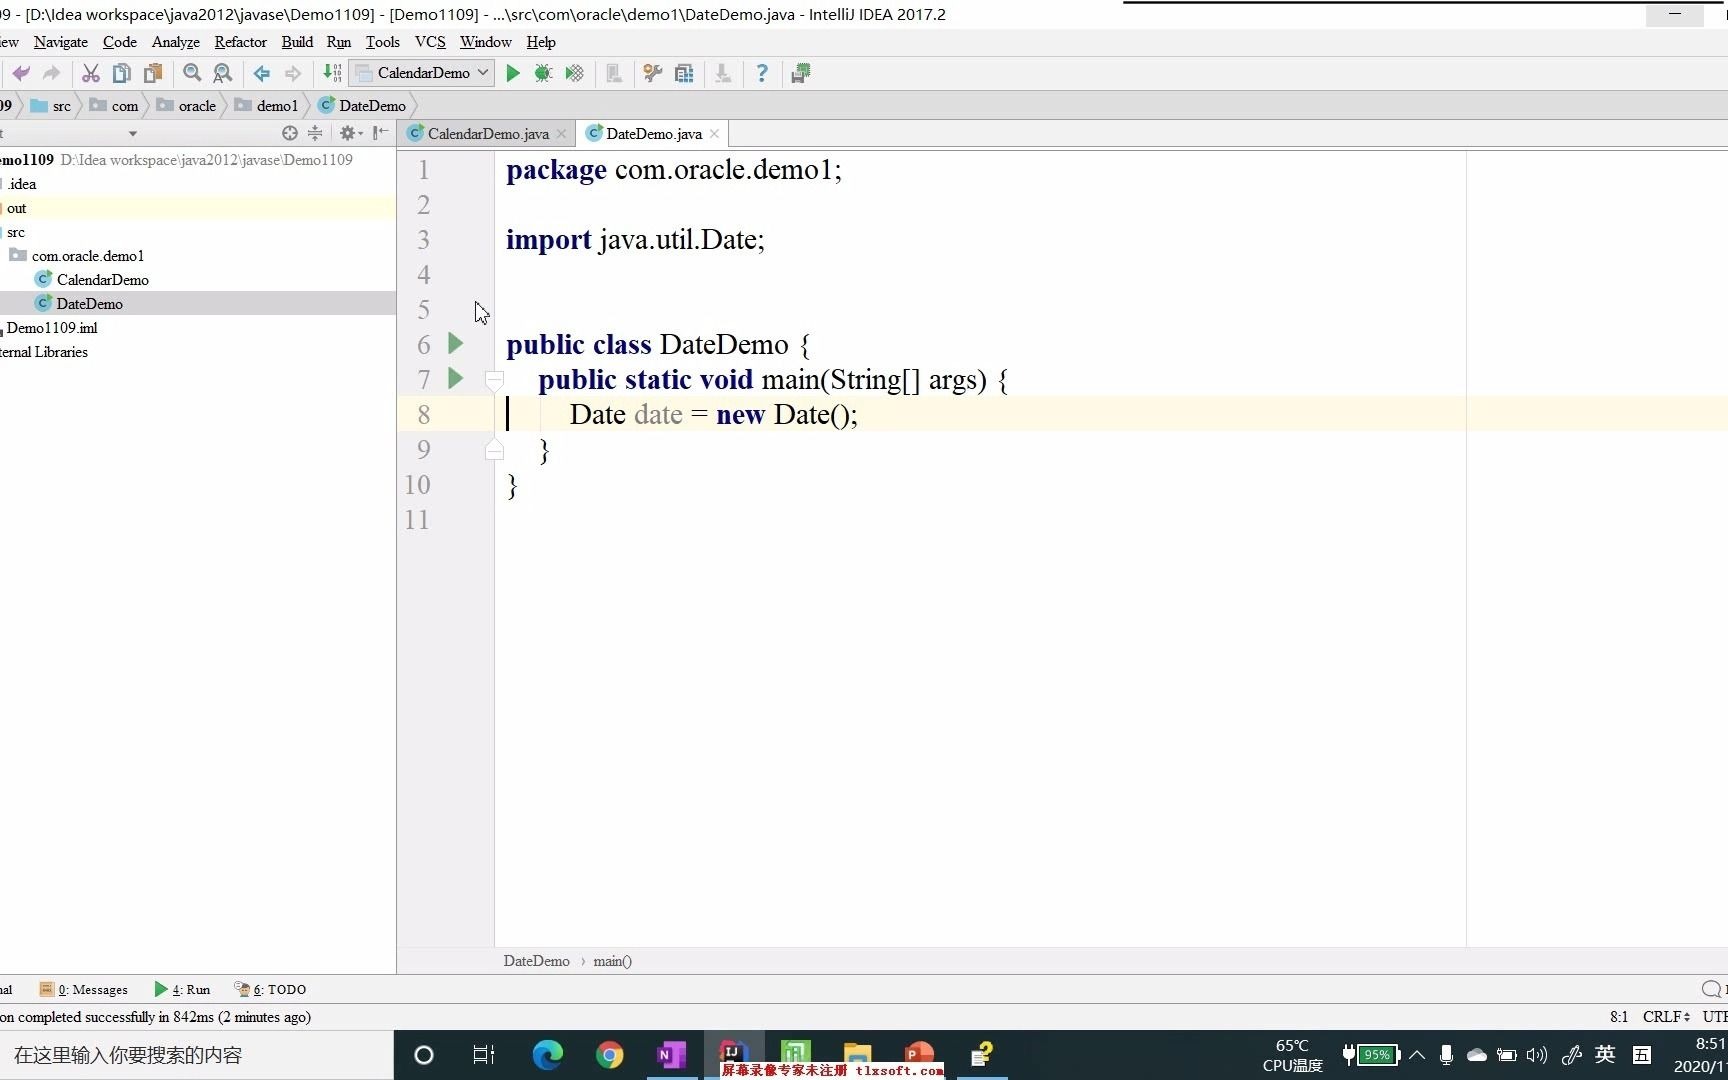
Task: Click the Make Project build icon
Action: [332, 73]
